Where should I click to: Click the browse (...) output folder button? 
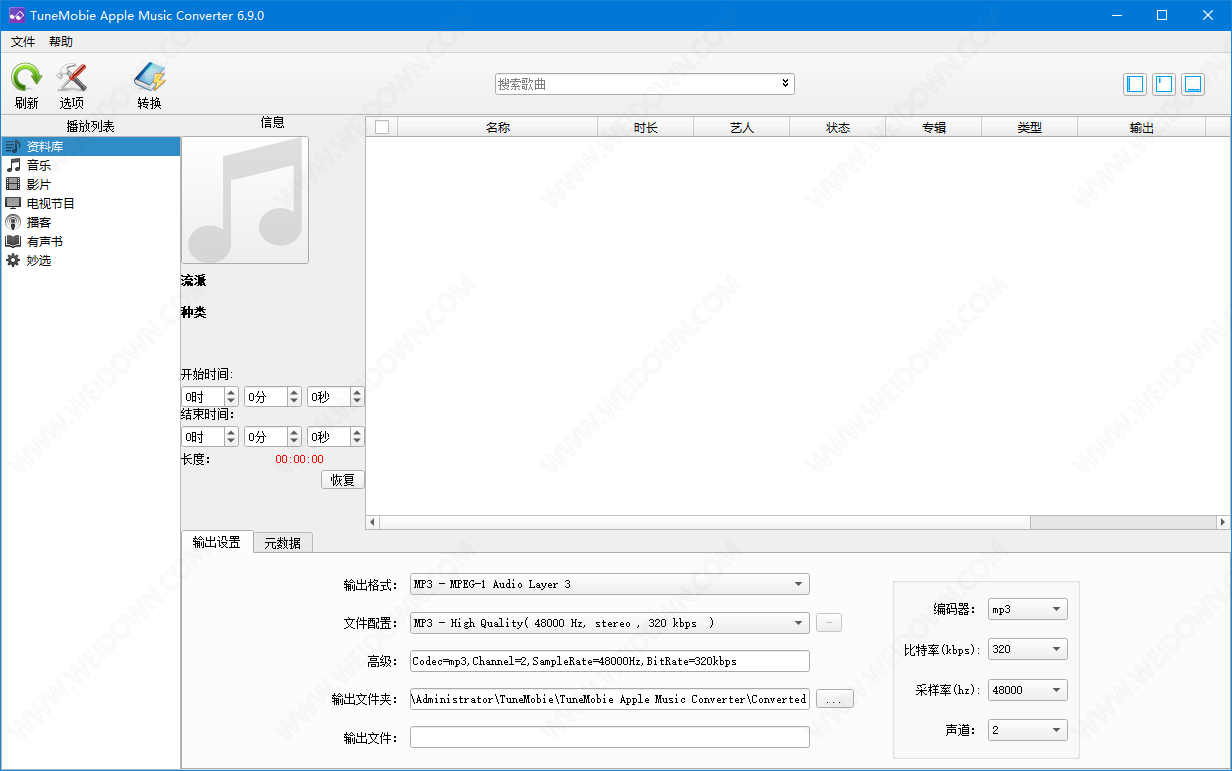tap(835, 699)
